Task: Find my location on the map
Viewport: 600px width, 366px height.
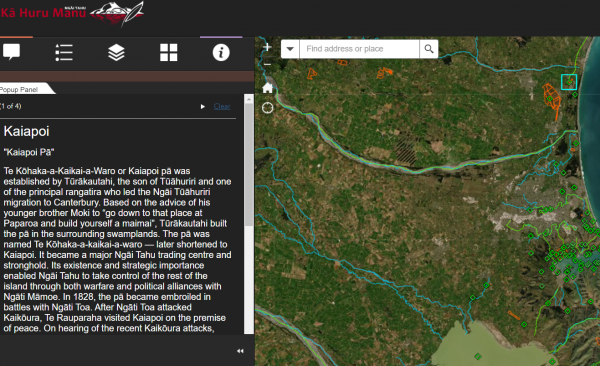Action: (x=267, y=108)
